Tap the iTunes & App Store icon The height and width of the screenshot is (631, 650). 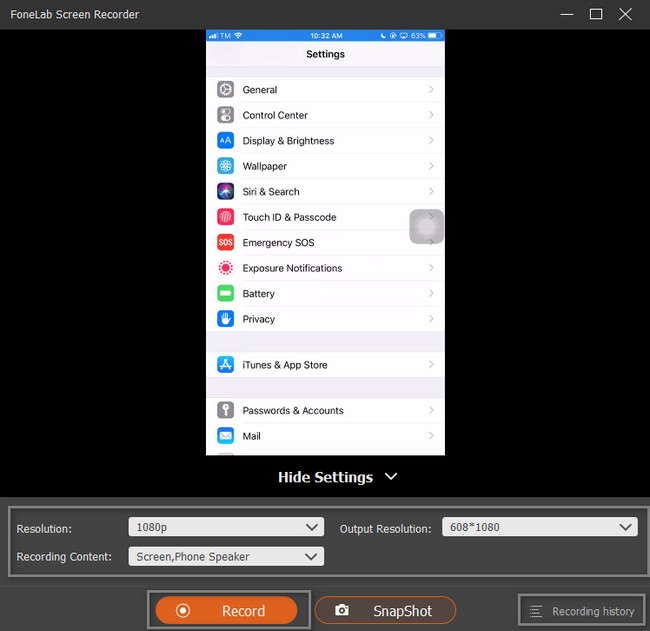tap(226, 365)
